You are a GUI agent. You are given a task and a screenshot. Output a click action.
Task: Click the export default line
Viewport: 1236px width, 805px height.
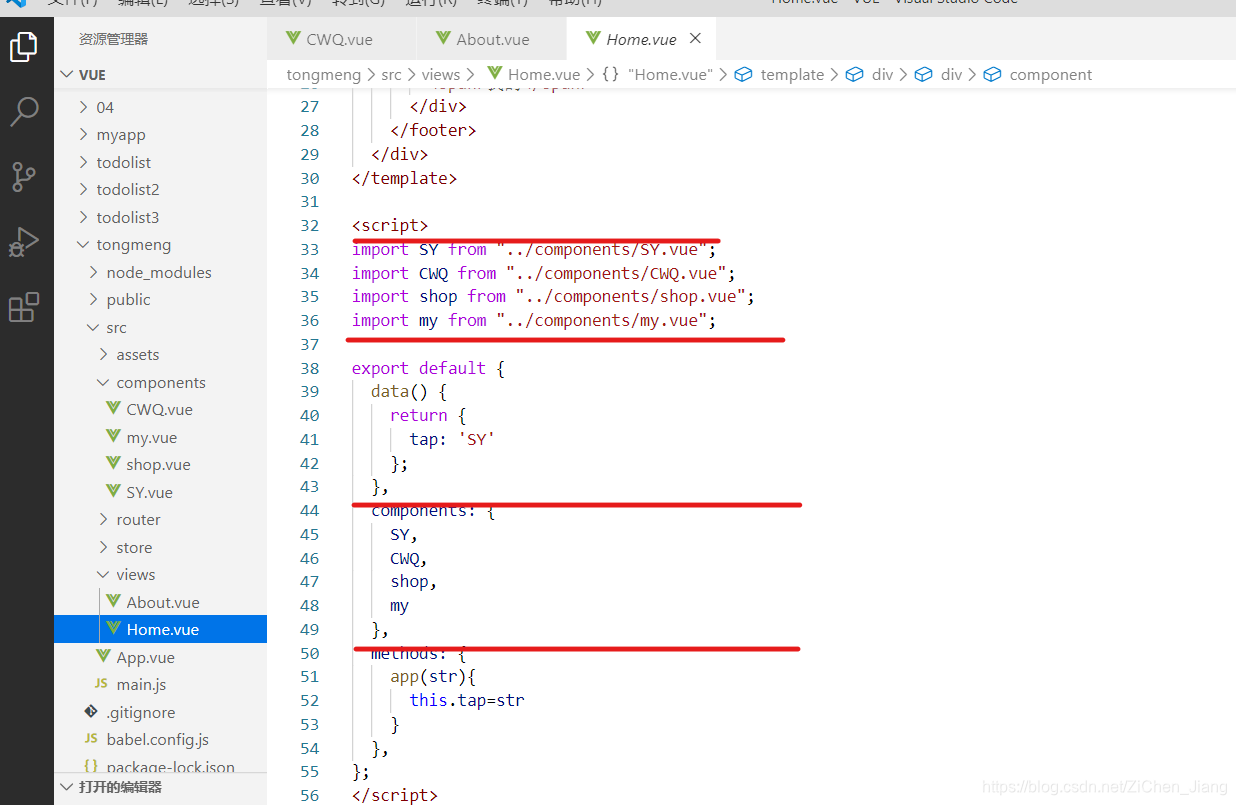click(x=428, y=368)
